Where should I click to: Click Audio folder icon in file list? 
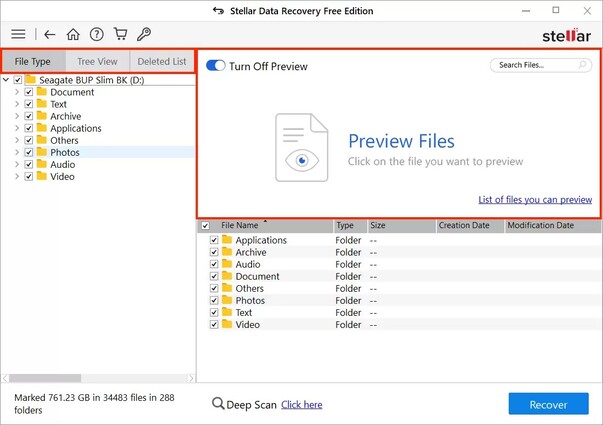227,264
